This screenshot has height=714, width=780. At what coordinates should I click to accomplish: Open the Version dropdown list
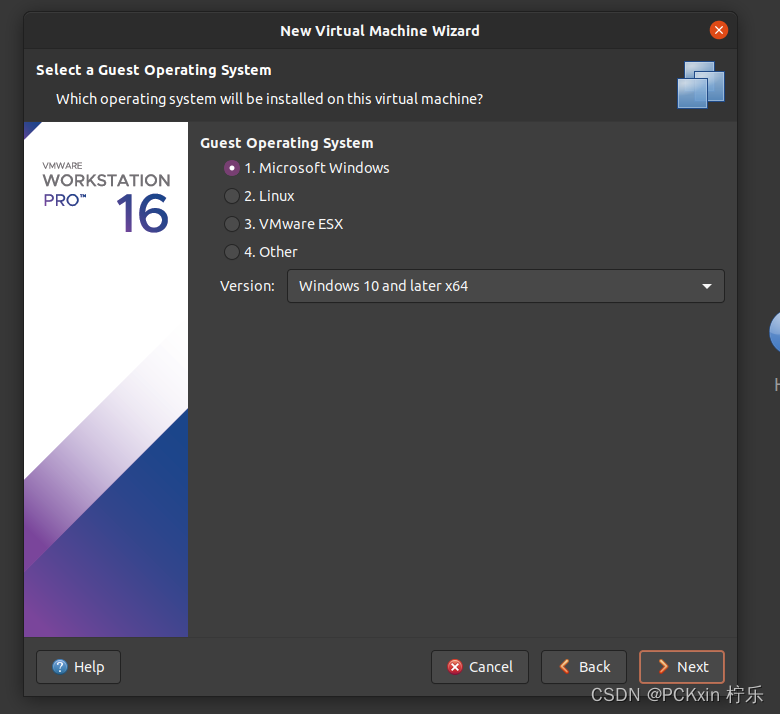(x=505, y=286)
